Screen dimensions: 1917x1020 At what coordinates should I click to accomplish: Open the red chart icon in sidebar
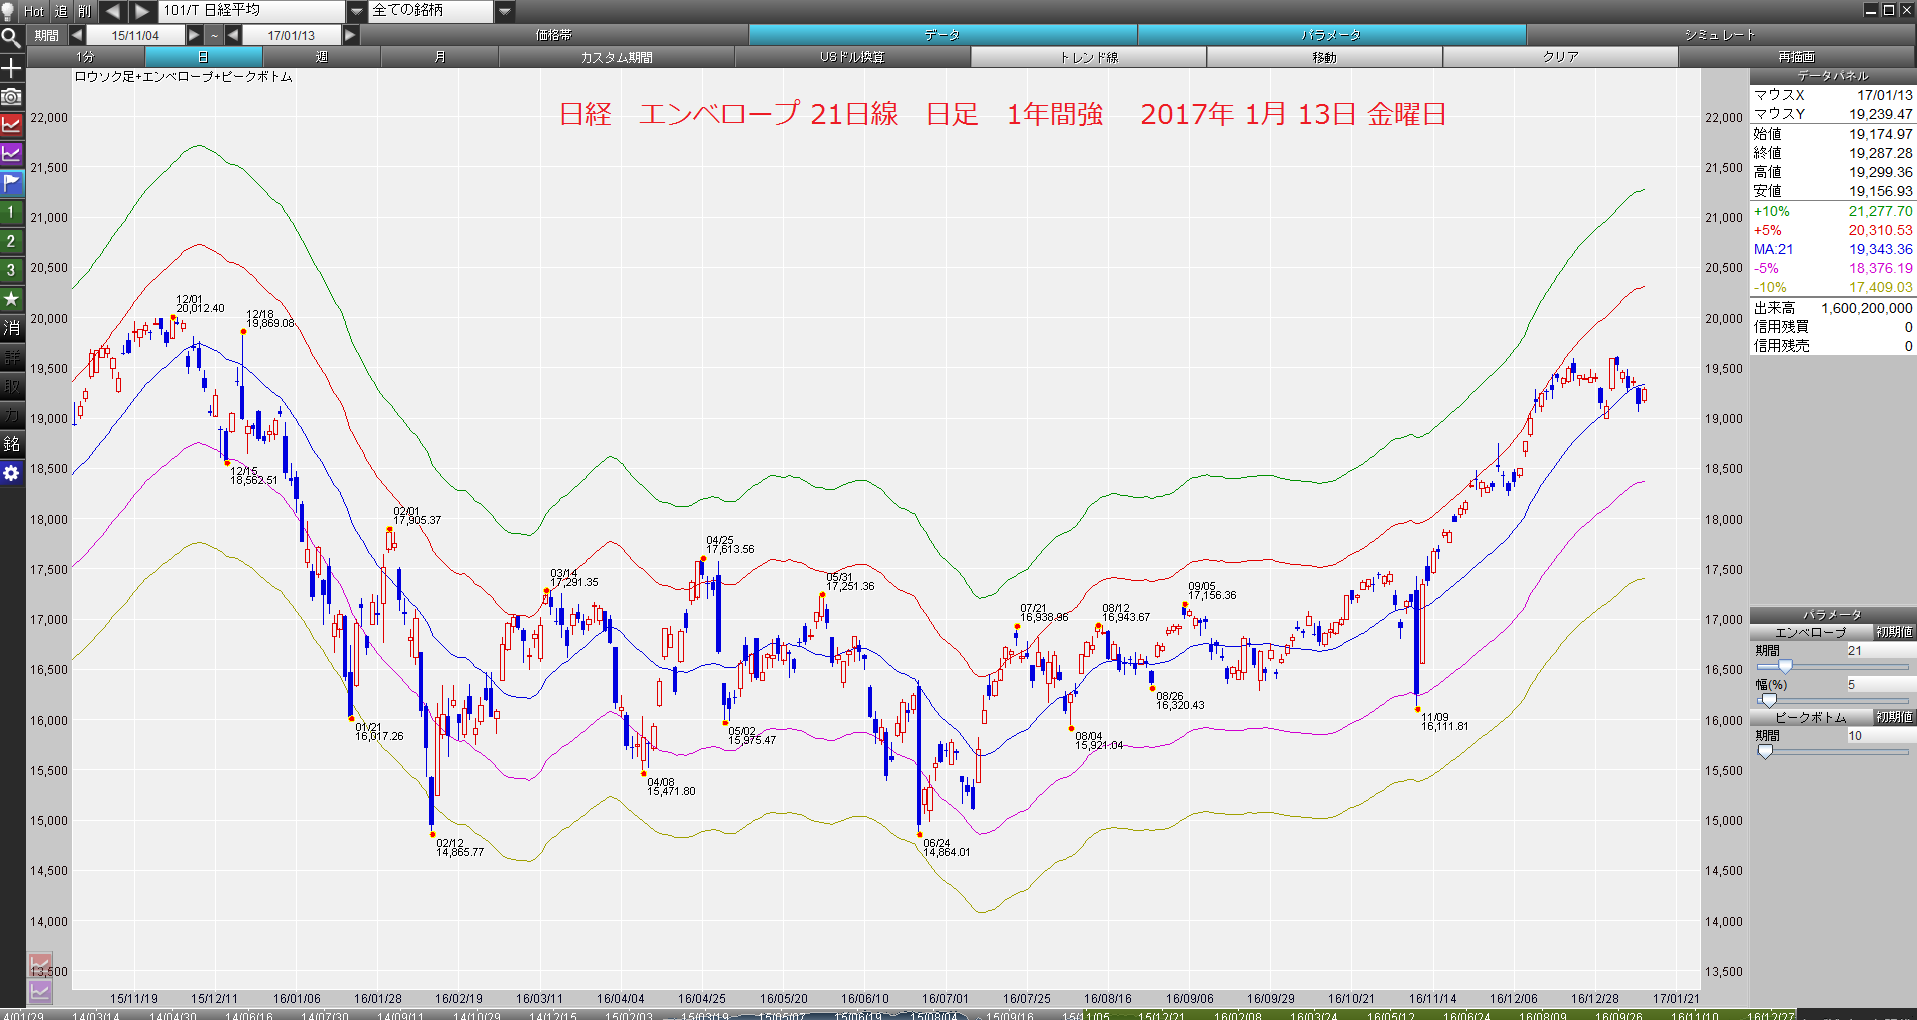pyautogui.click(x=11, y=125)
